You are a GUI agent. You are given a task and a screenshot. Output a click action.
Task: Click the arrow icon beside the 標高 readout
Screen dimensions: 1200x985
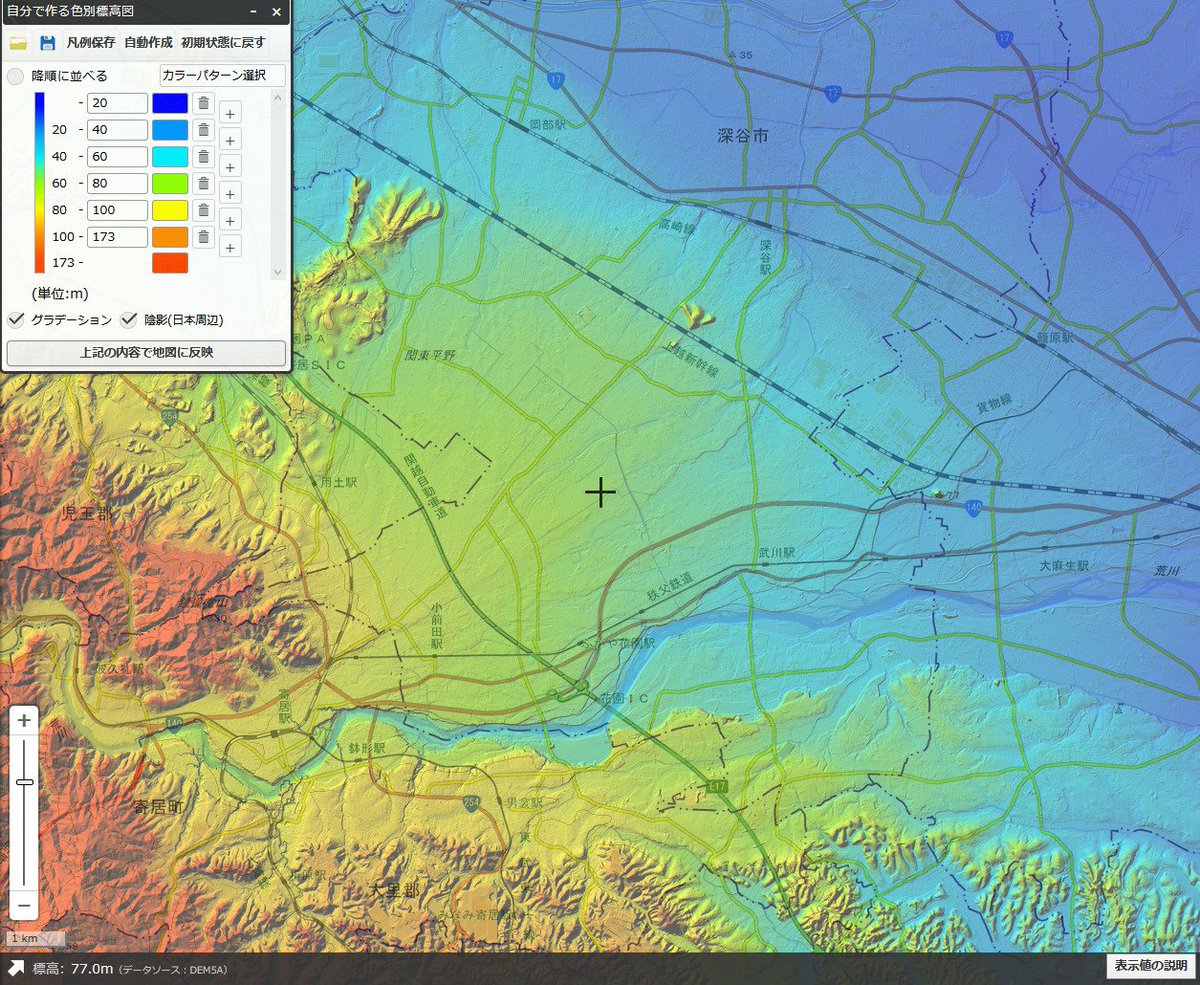point(17,967)
